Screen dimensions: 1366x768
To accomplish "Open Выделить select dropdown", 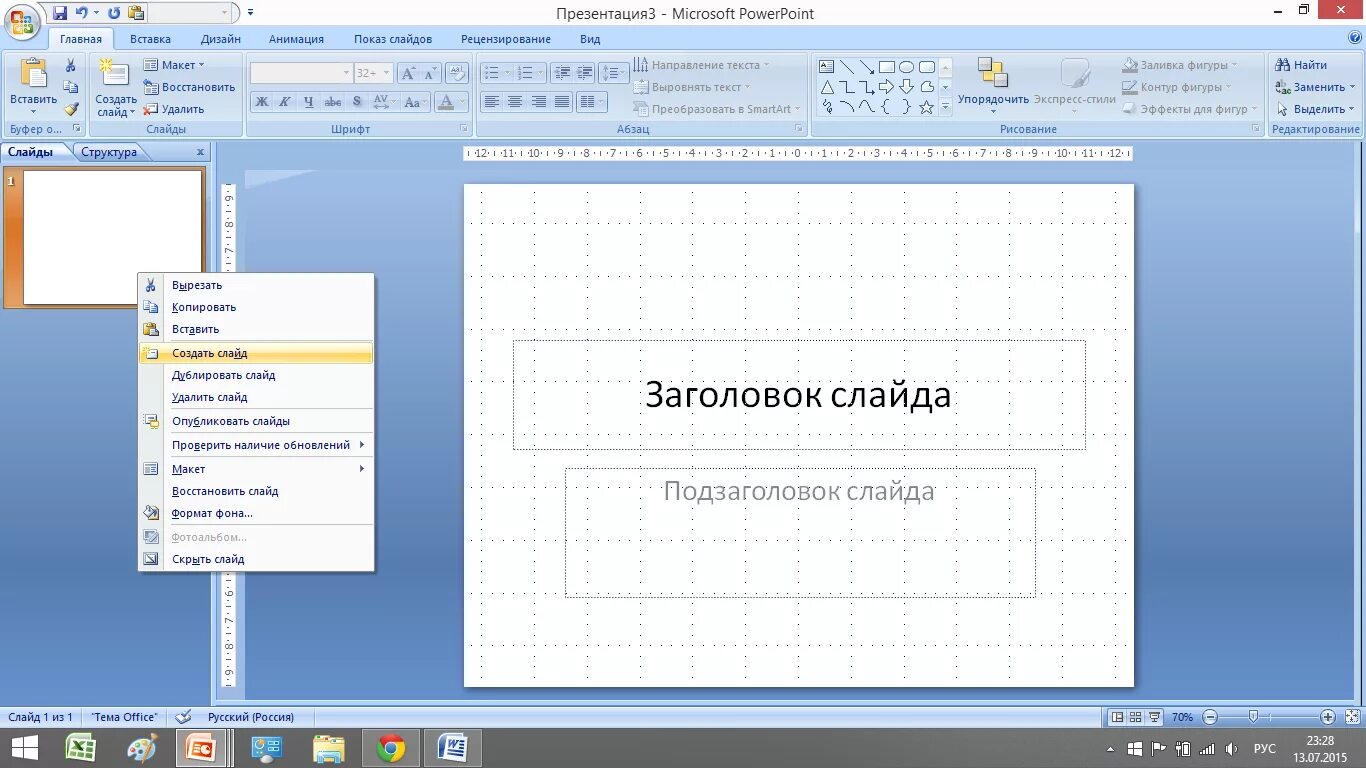I will pyautogui.click(x=1315, y=109).
